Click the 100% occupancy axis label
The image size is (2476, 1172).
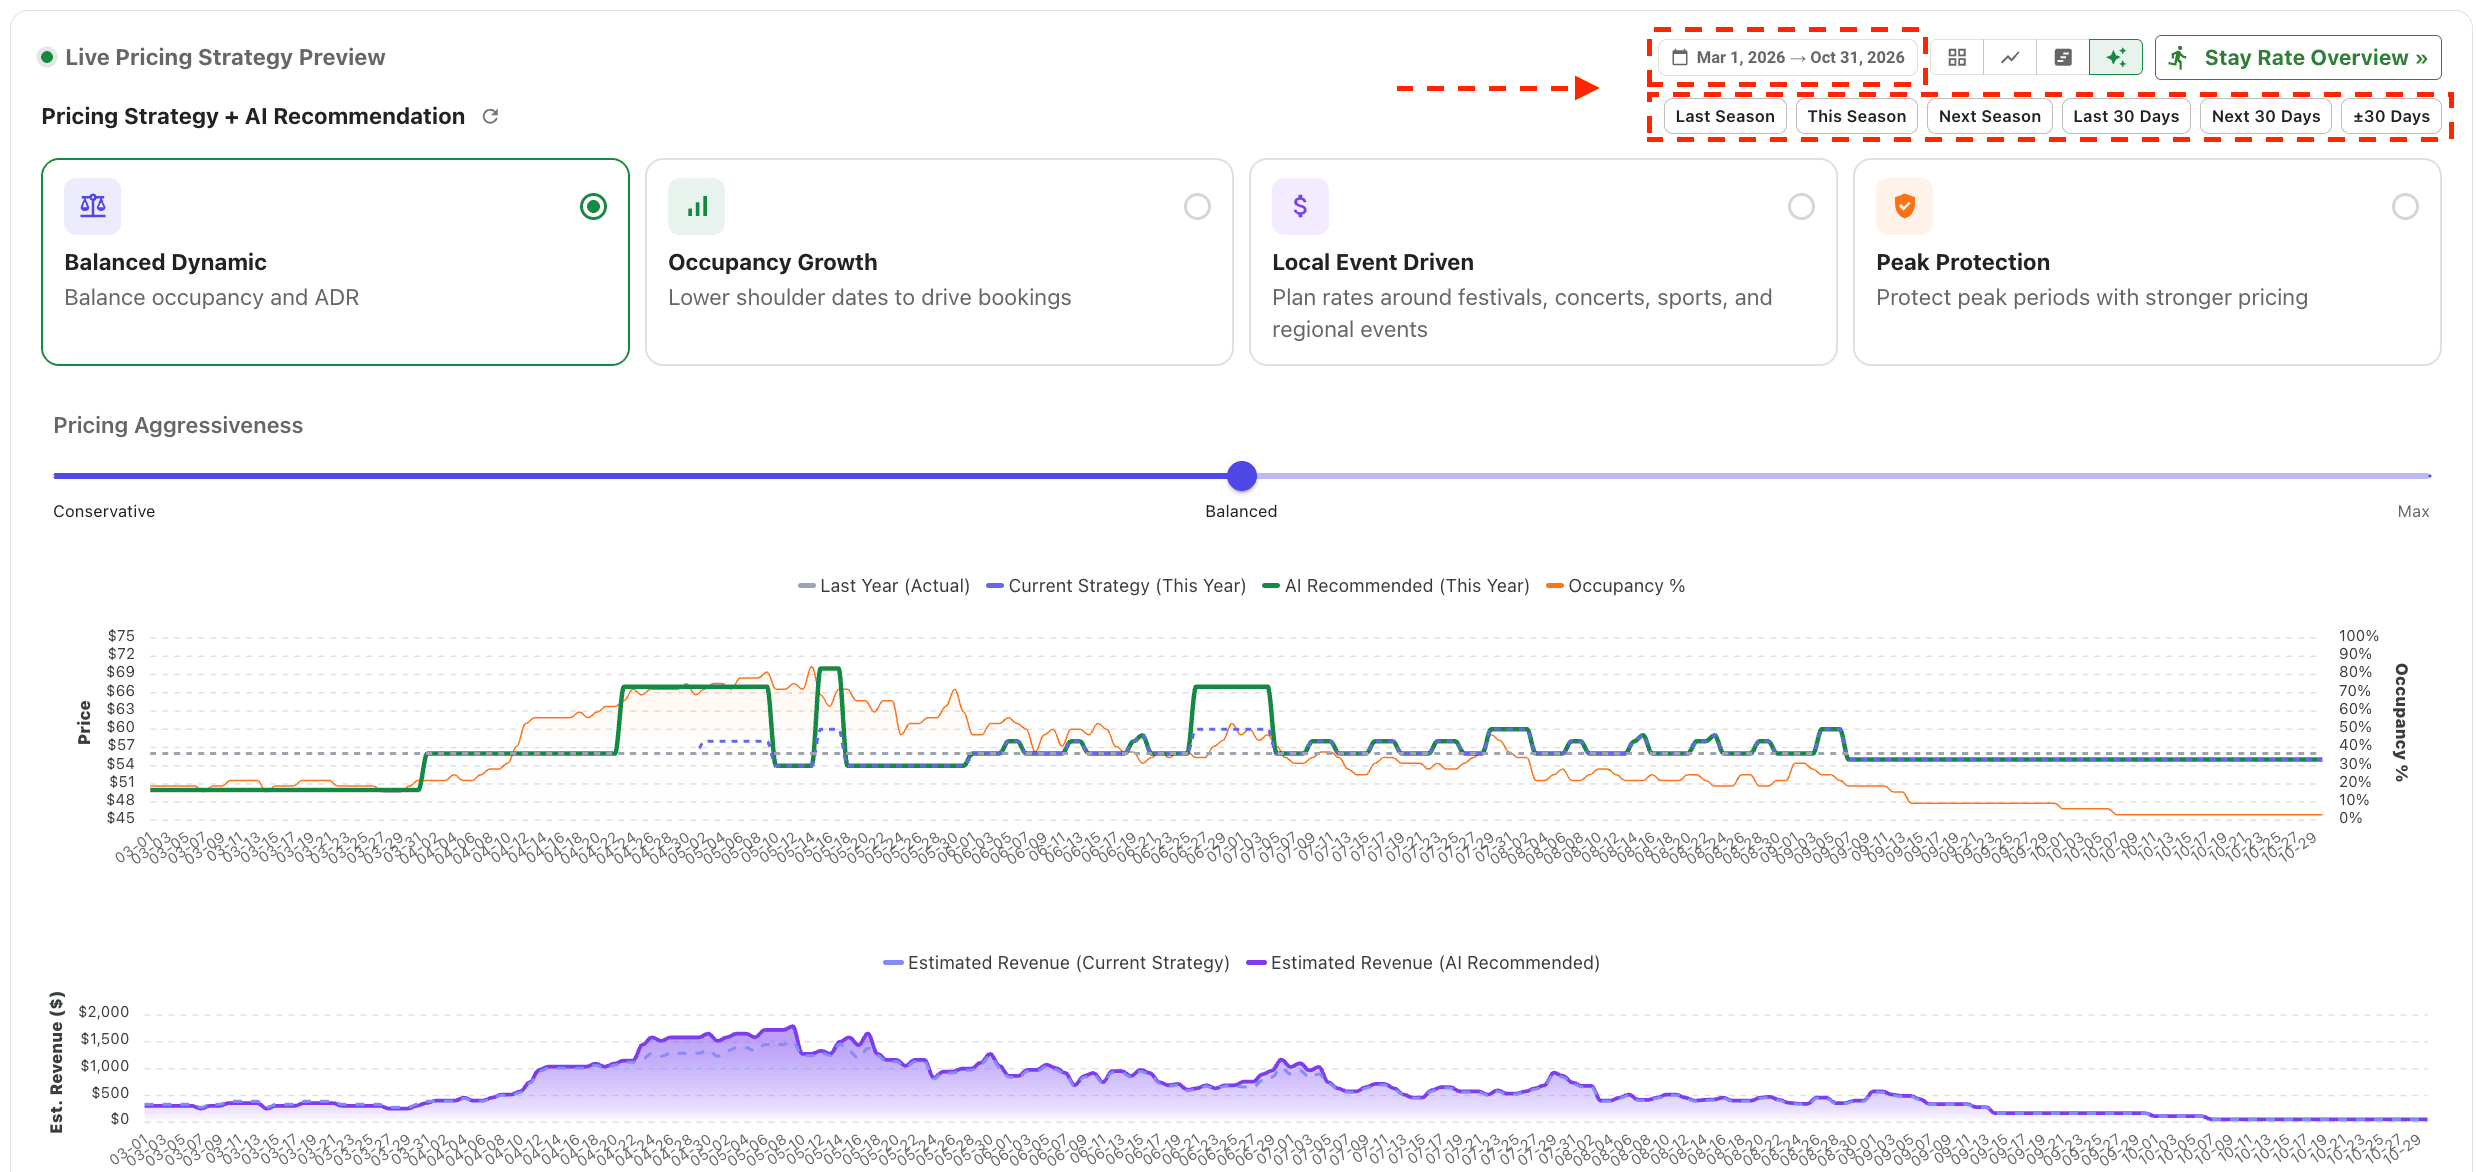tap(2358, 636)
